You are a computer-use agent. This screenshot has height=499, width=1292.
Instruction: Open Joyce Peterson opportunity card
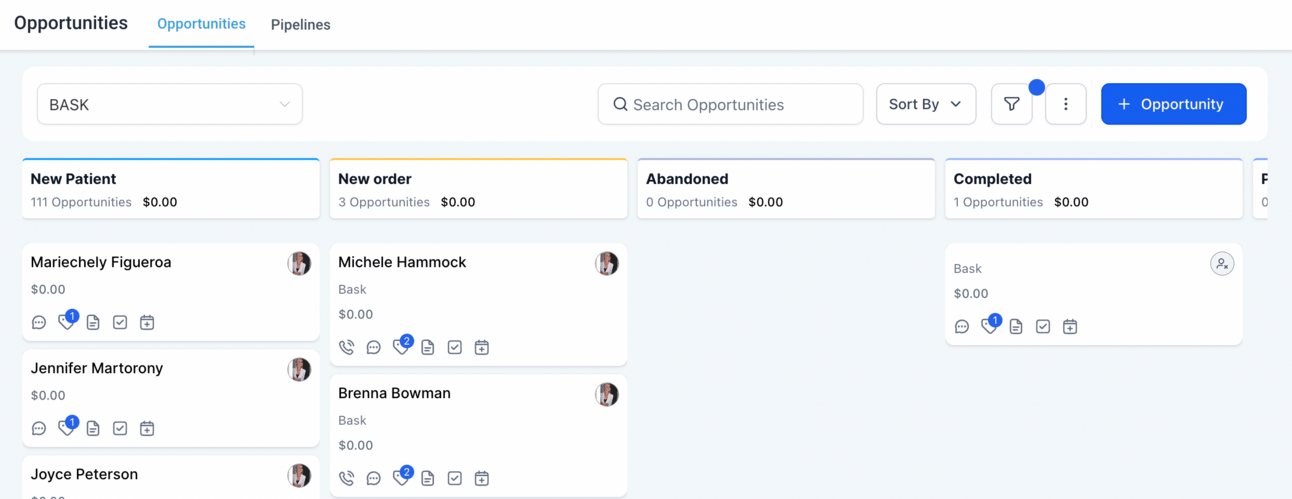171,477
